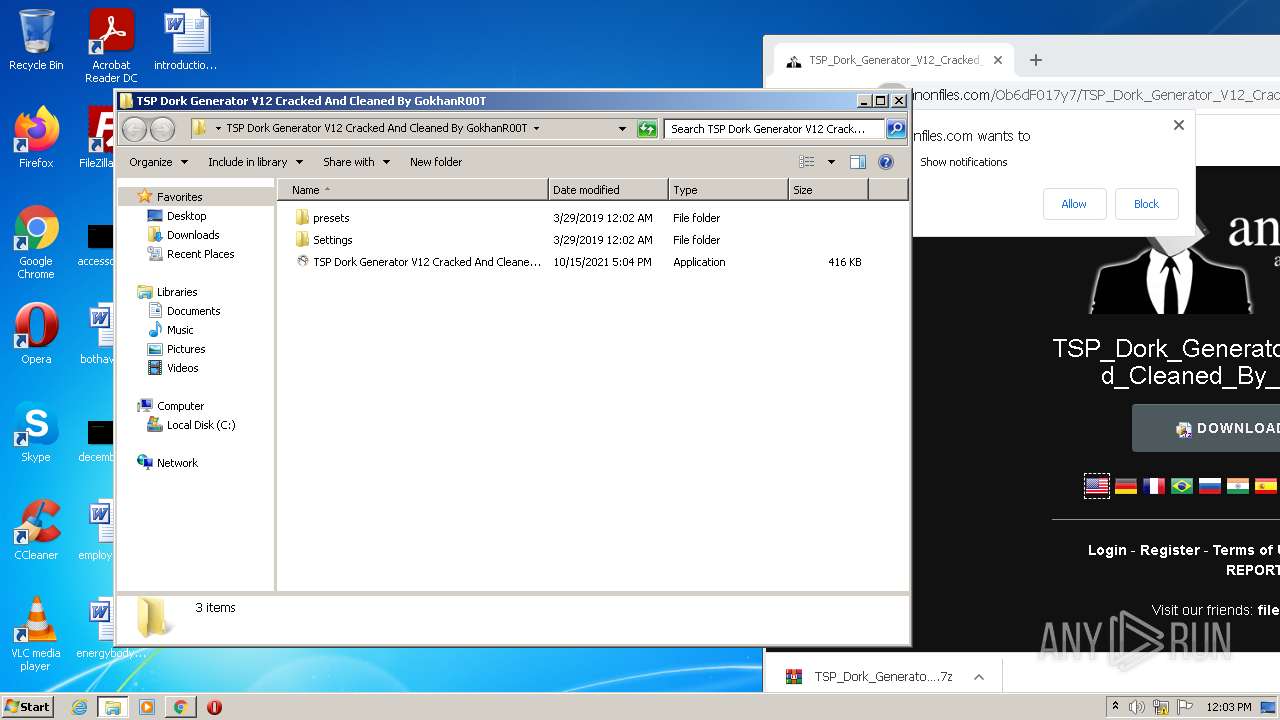Click the Change your view icon
This screenshot has width=1280, height=720.
pos(807,162)
